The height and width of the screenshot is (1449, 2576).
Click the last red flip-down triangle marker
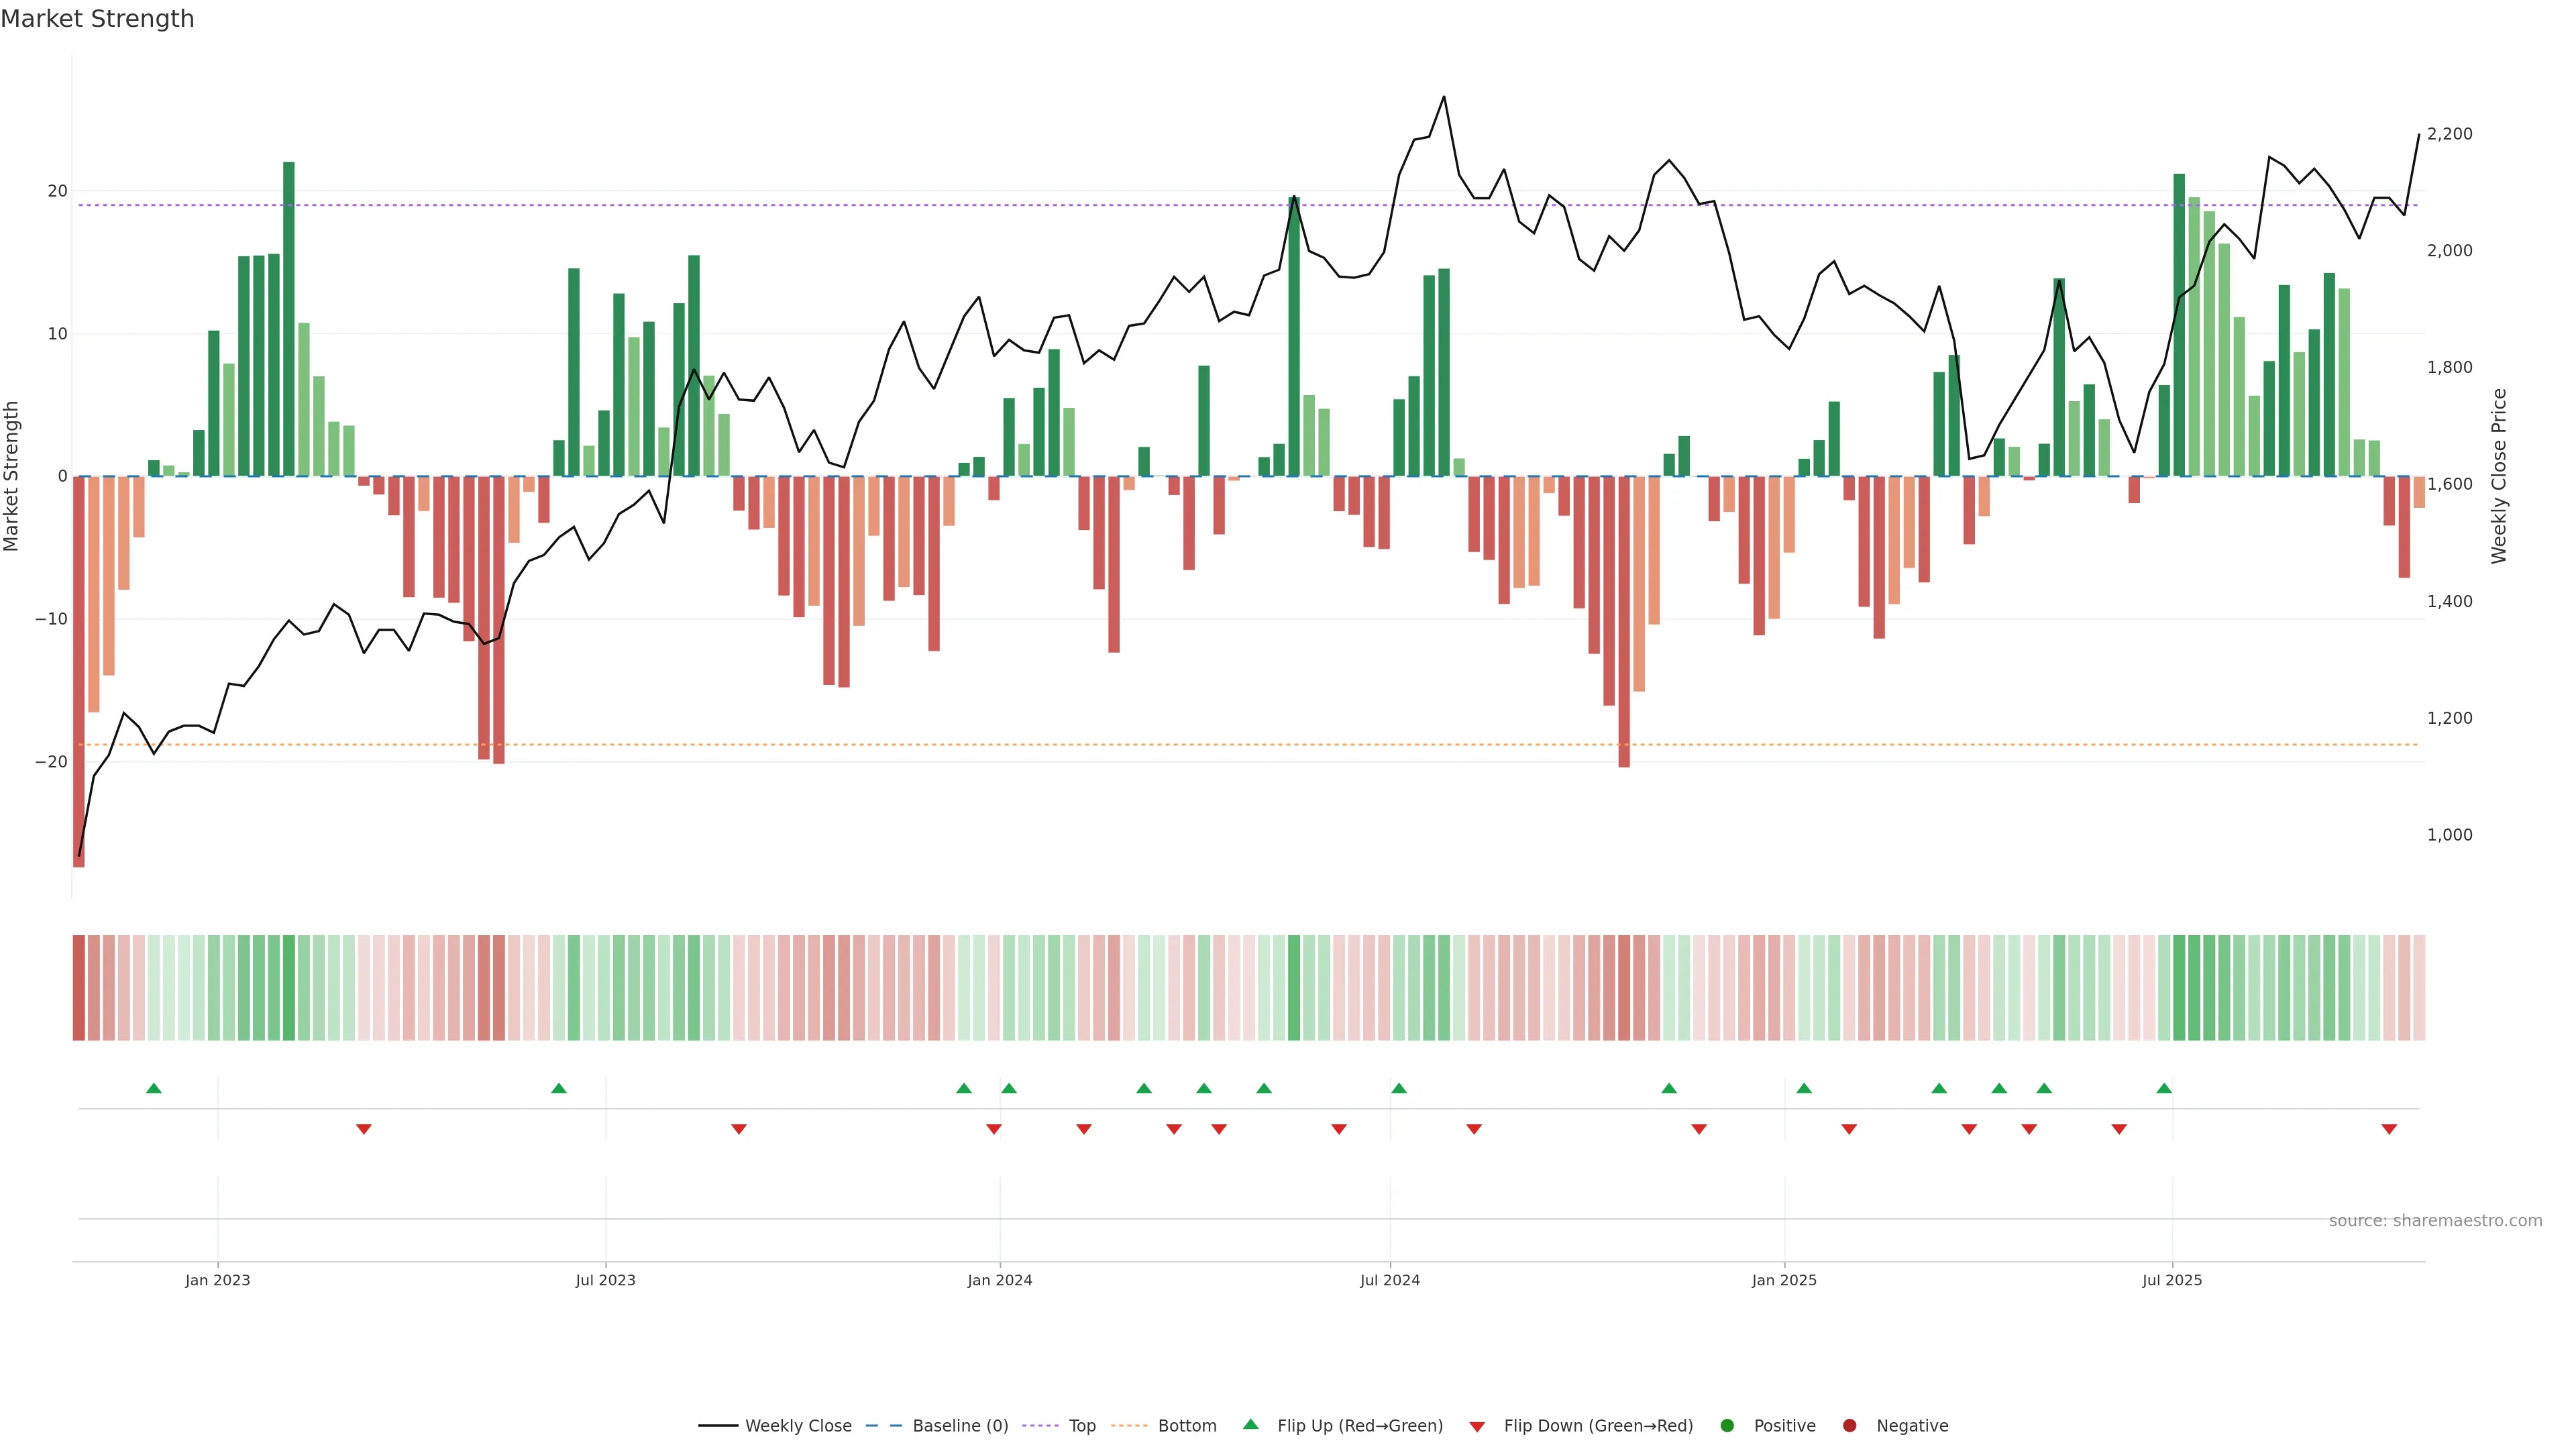click(2389, 1129)
